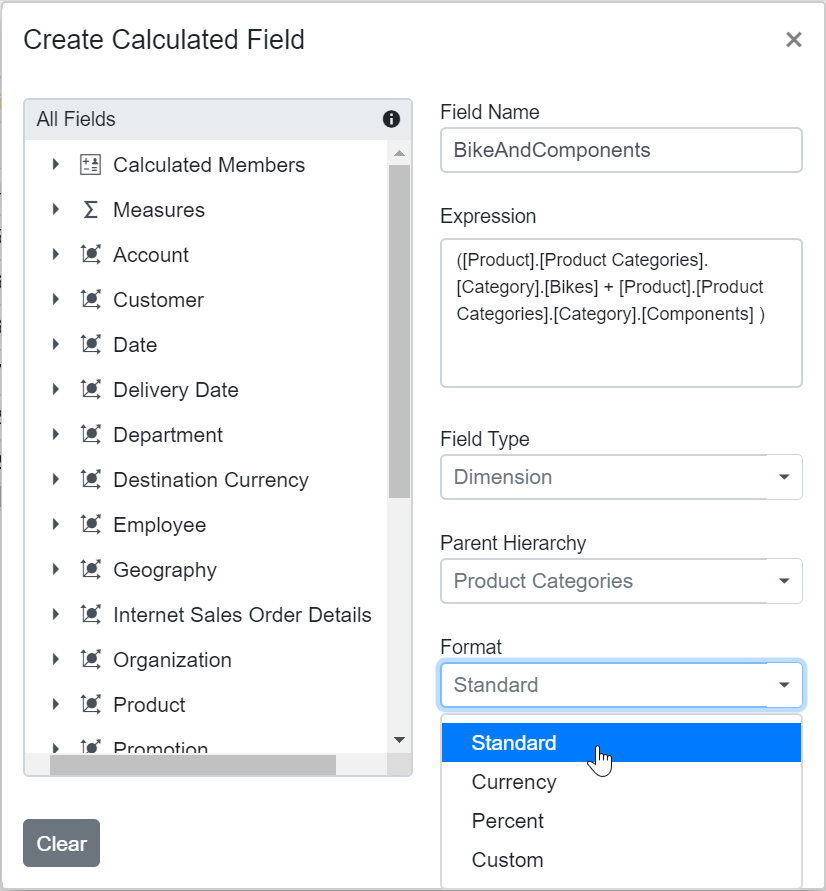The height and width of the screenshot is (891, 826).
Task: Click inside the Field Name input
Action: (x=620, y=149)
